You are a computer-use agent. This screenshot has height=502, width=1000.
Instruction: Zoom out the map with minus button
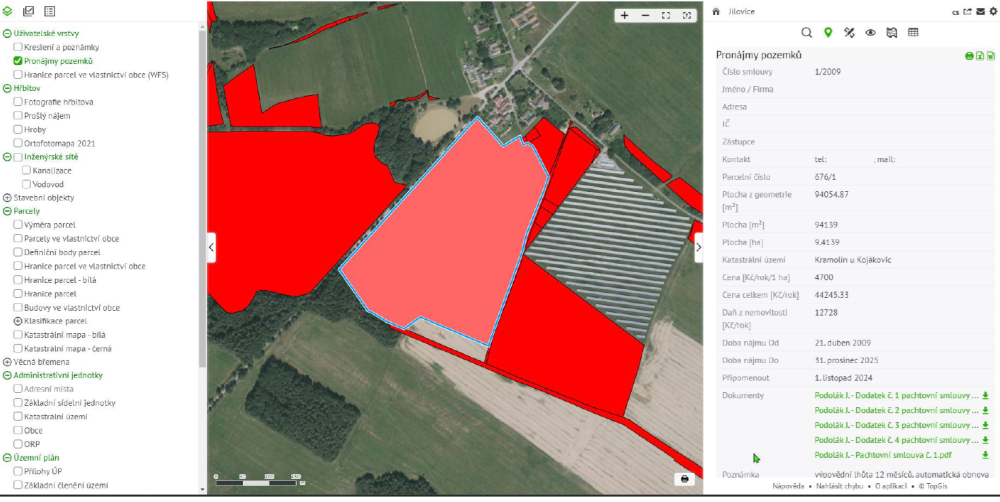[x=645, y=15]
